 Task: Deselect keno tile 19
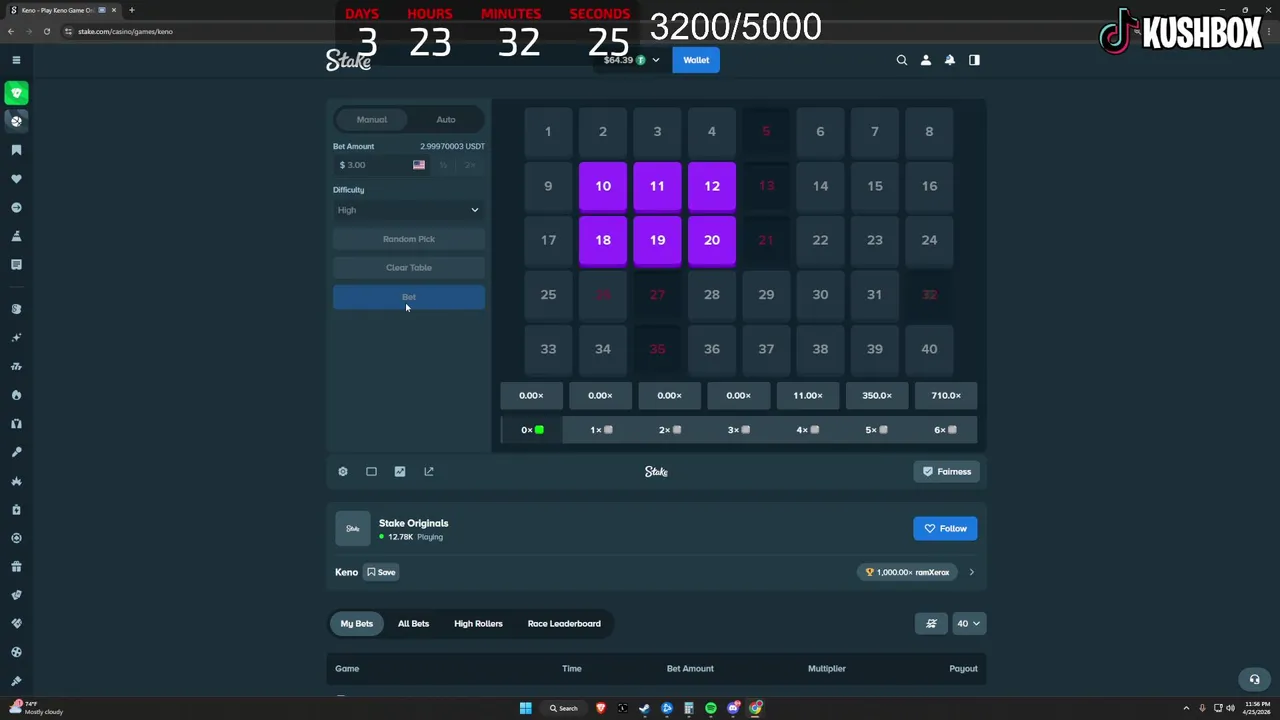pos(657,240)
